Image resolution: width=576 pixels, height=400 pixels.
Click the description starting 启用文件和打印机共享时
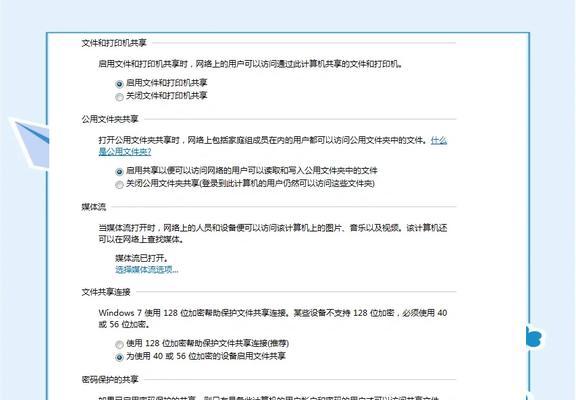pos(251,64)
